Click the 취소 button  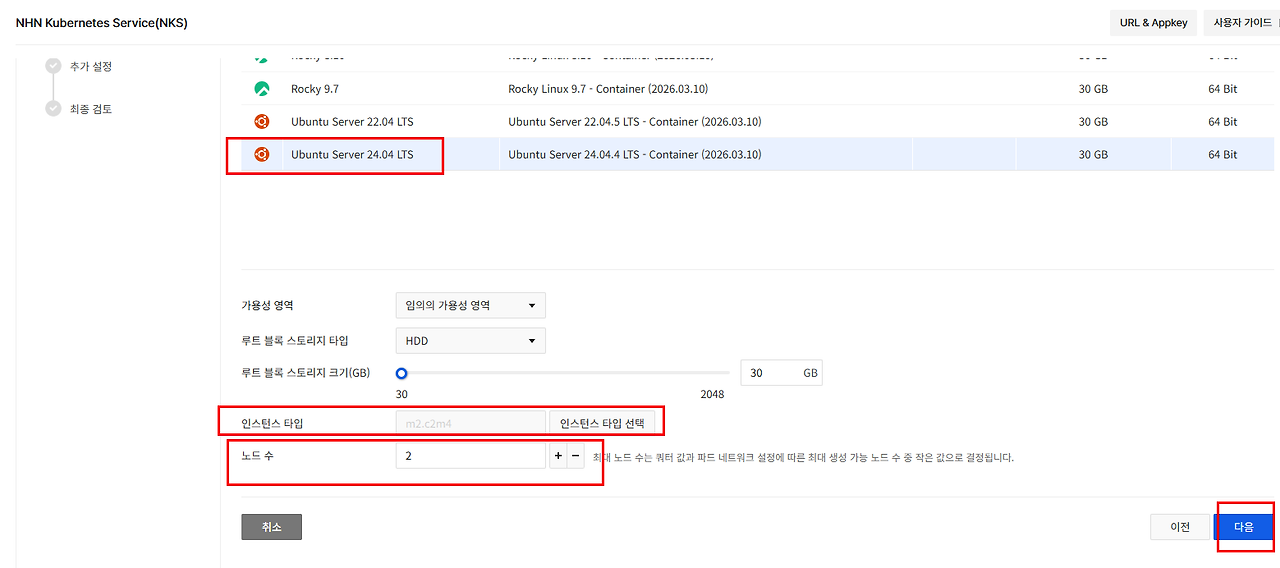(271, 527)
